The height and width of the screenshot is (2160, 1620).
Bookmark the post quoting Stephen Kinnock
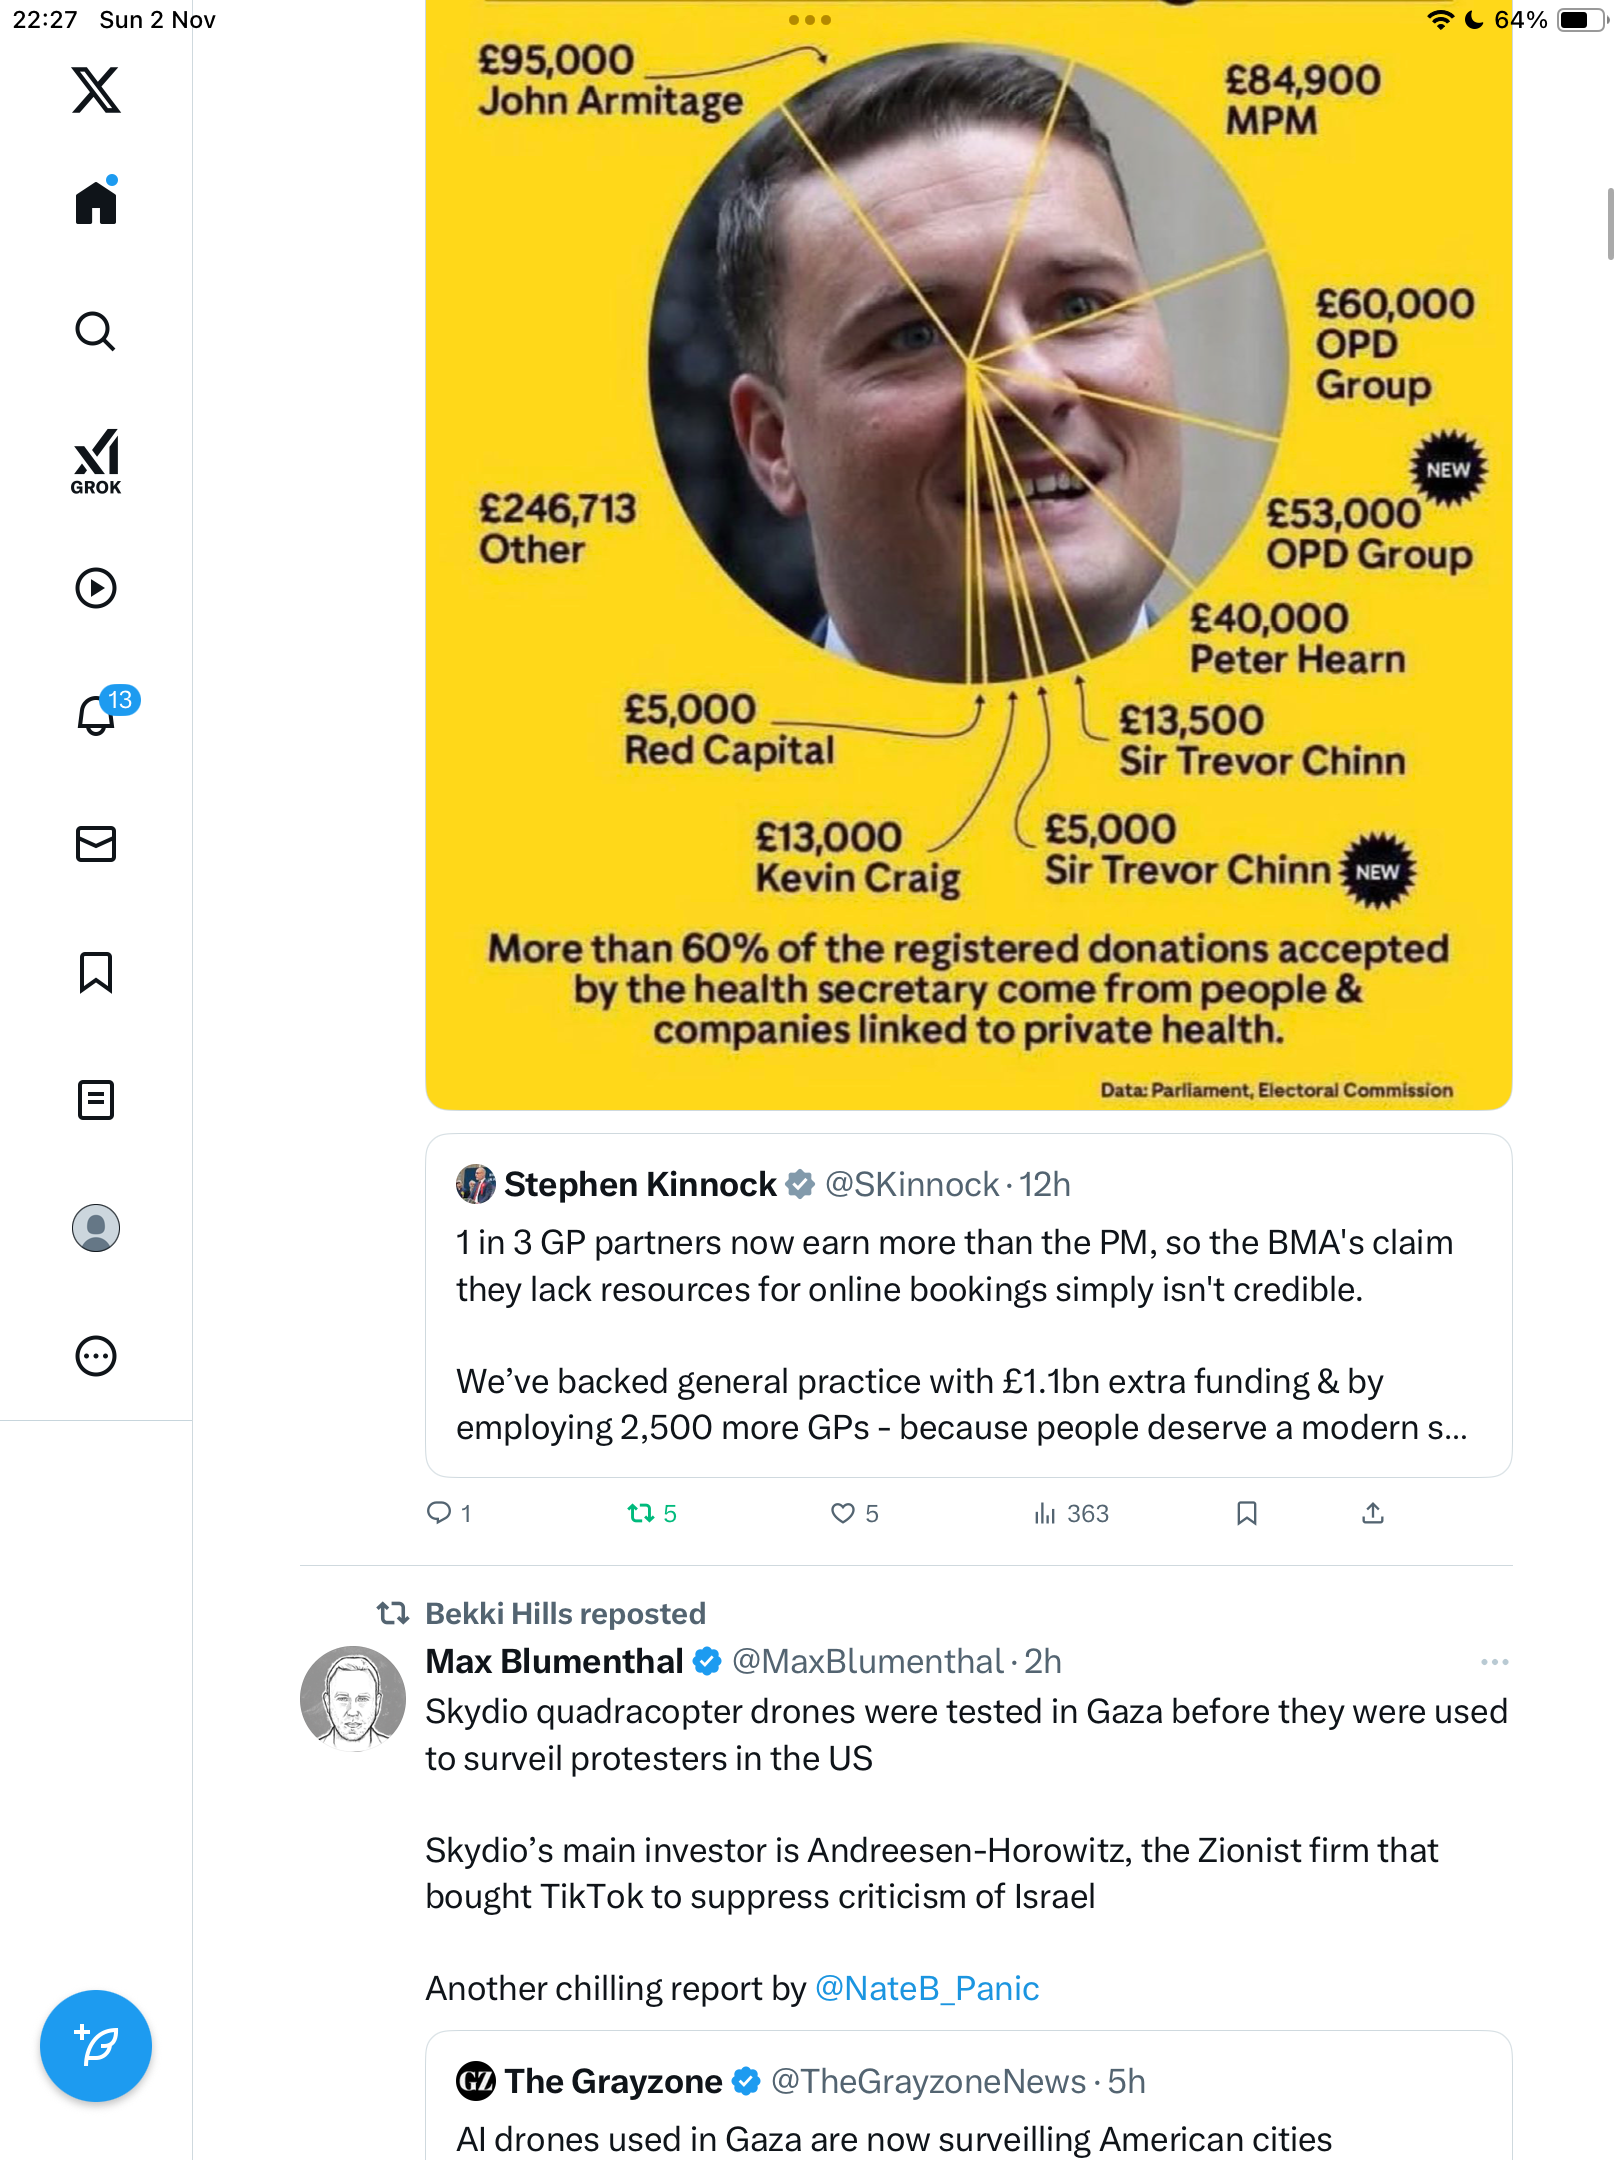click(x=1246, y=1513)
